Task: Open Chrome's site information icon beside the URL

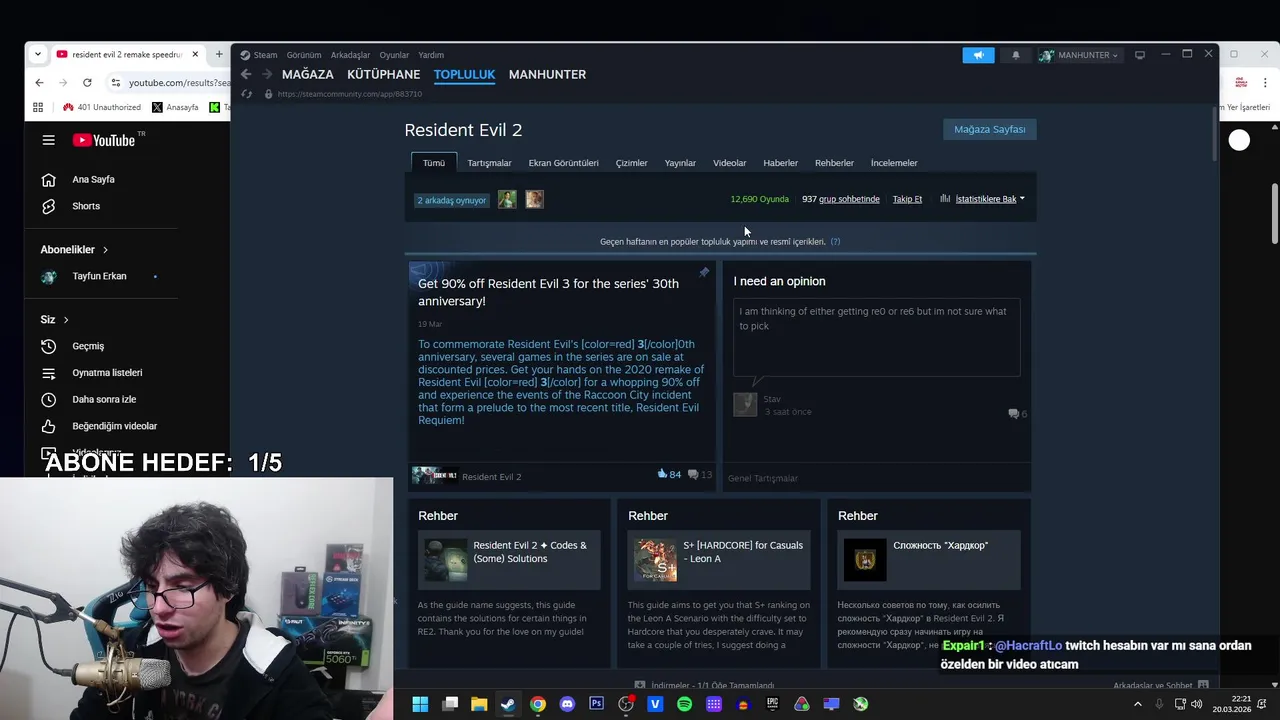Action: click(x=116, y=82)
